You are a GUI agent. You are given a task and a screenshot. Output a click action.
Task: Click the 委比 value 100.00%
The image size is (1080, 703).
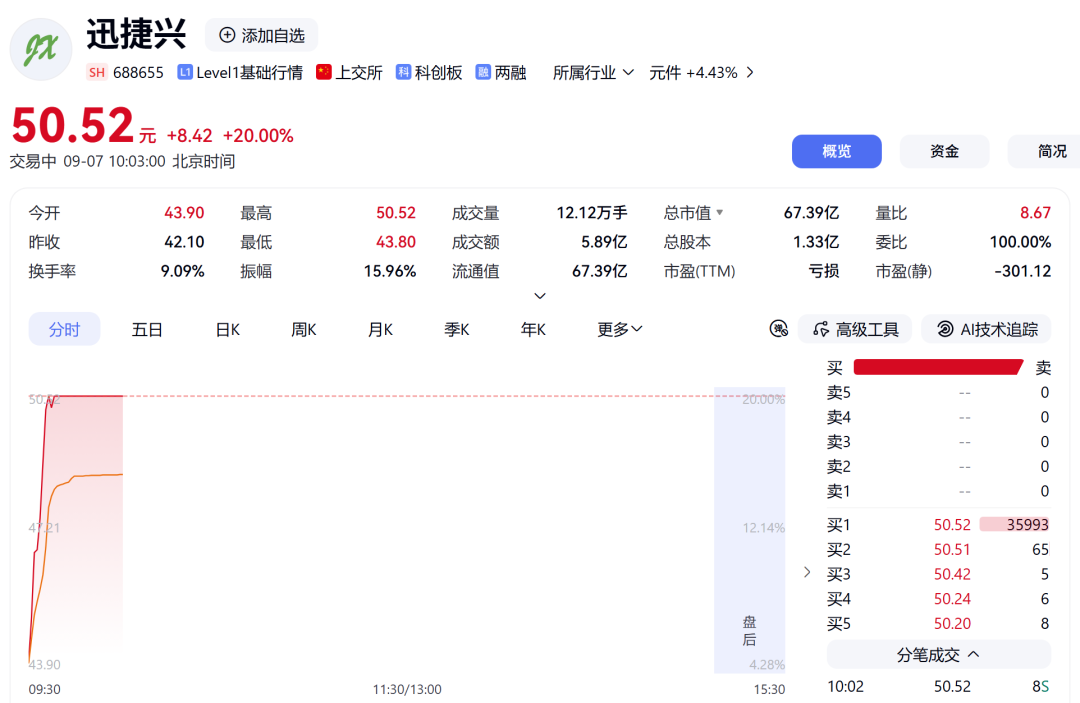coord(1020,242)
